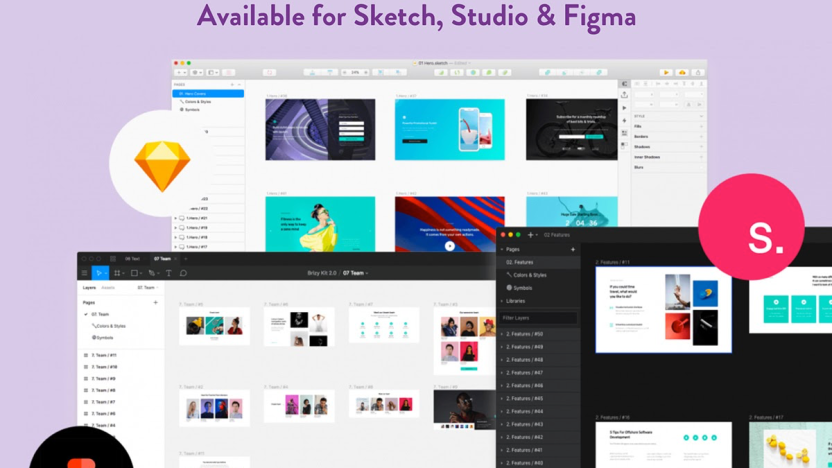The image size is (832, 468).
Task: Select the Frame tool in Figma toolbar
Action: (x=117, y=273)
